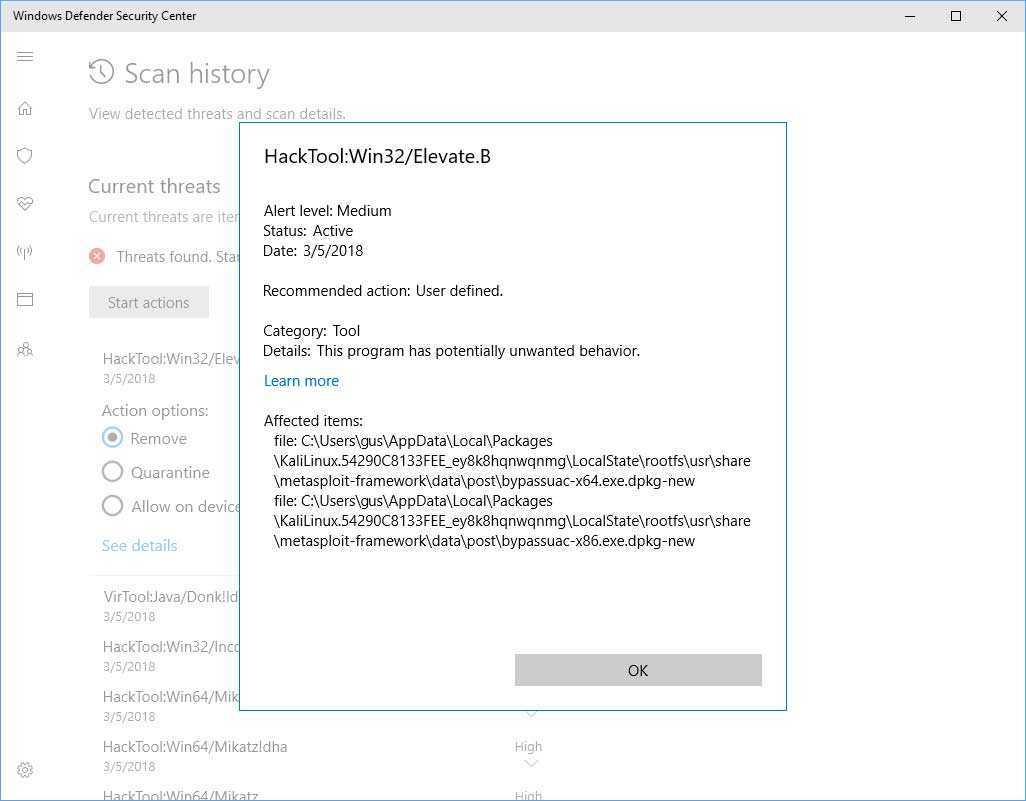Click the Scan history page title
1026x801 pixels.
(x=197, y=73)
